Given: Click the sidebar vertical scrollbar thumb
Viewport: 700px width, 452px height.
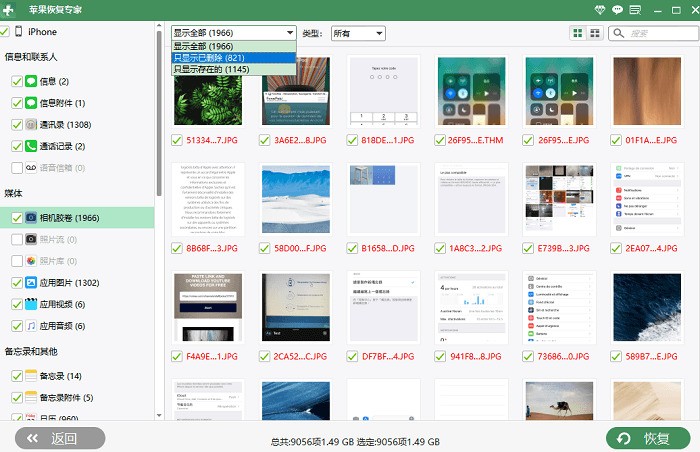Looking at the screenshot, I should (x=159, y=114).
